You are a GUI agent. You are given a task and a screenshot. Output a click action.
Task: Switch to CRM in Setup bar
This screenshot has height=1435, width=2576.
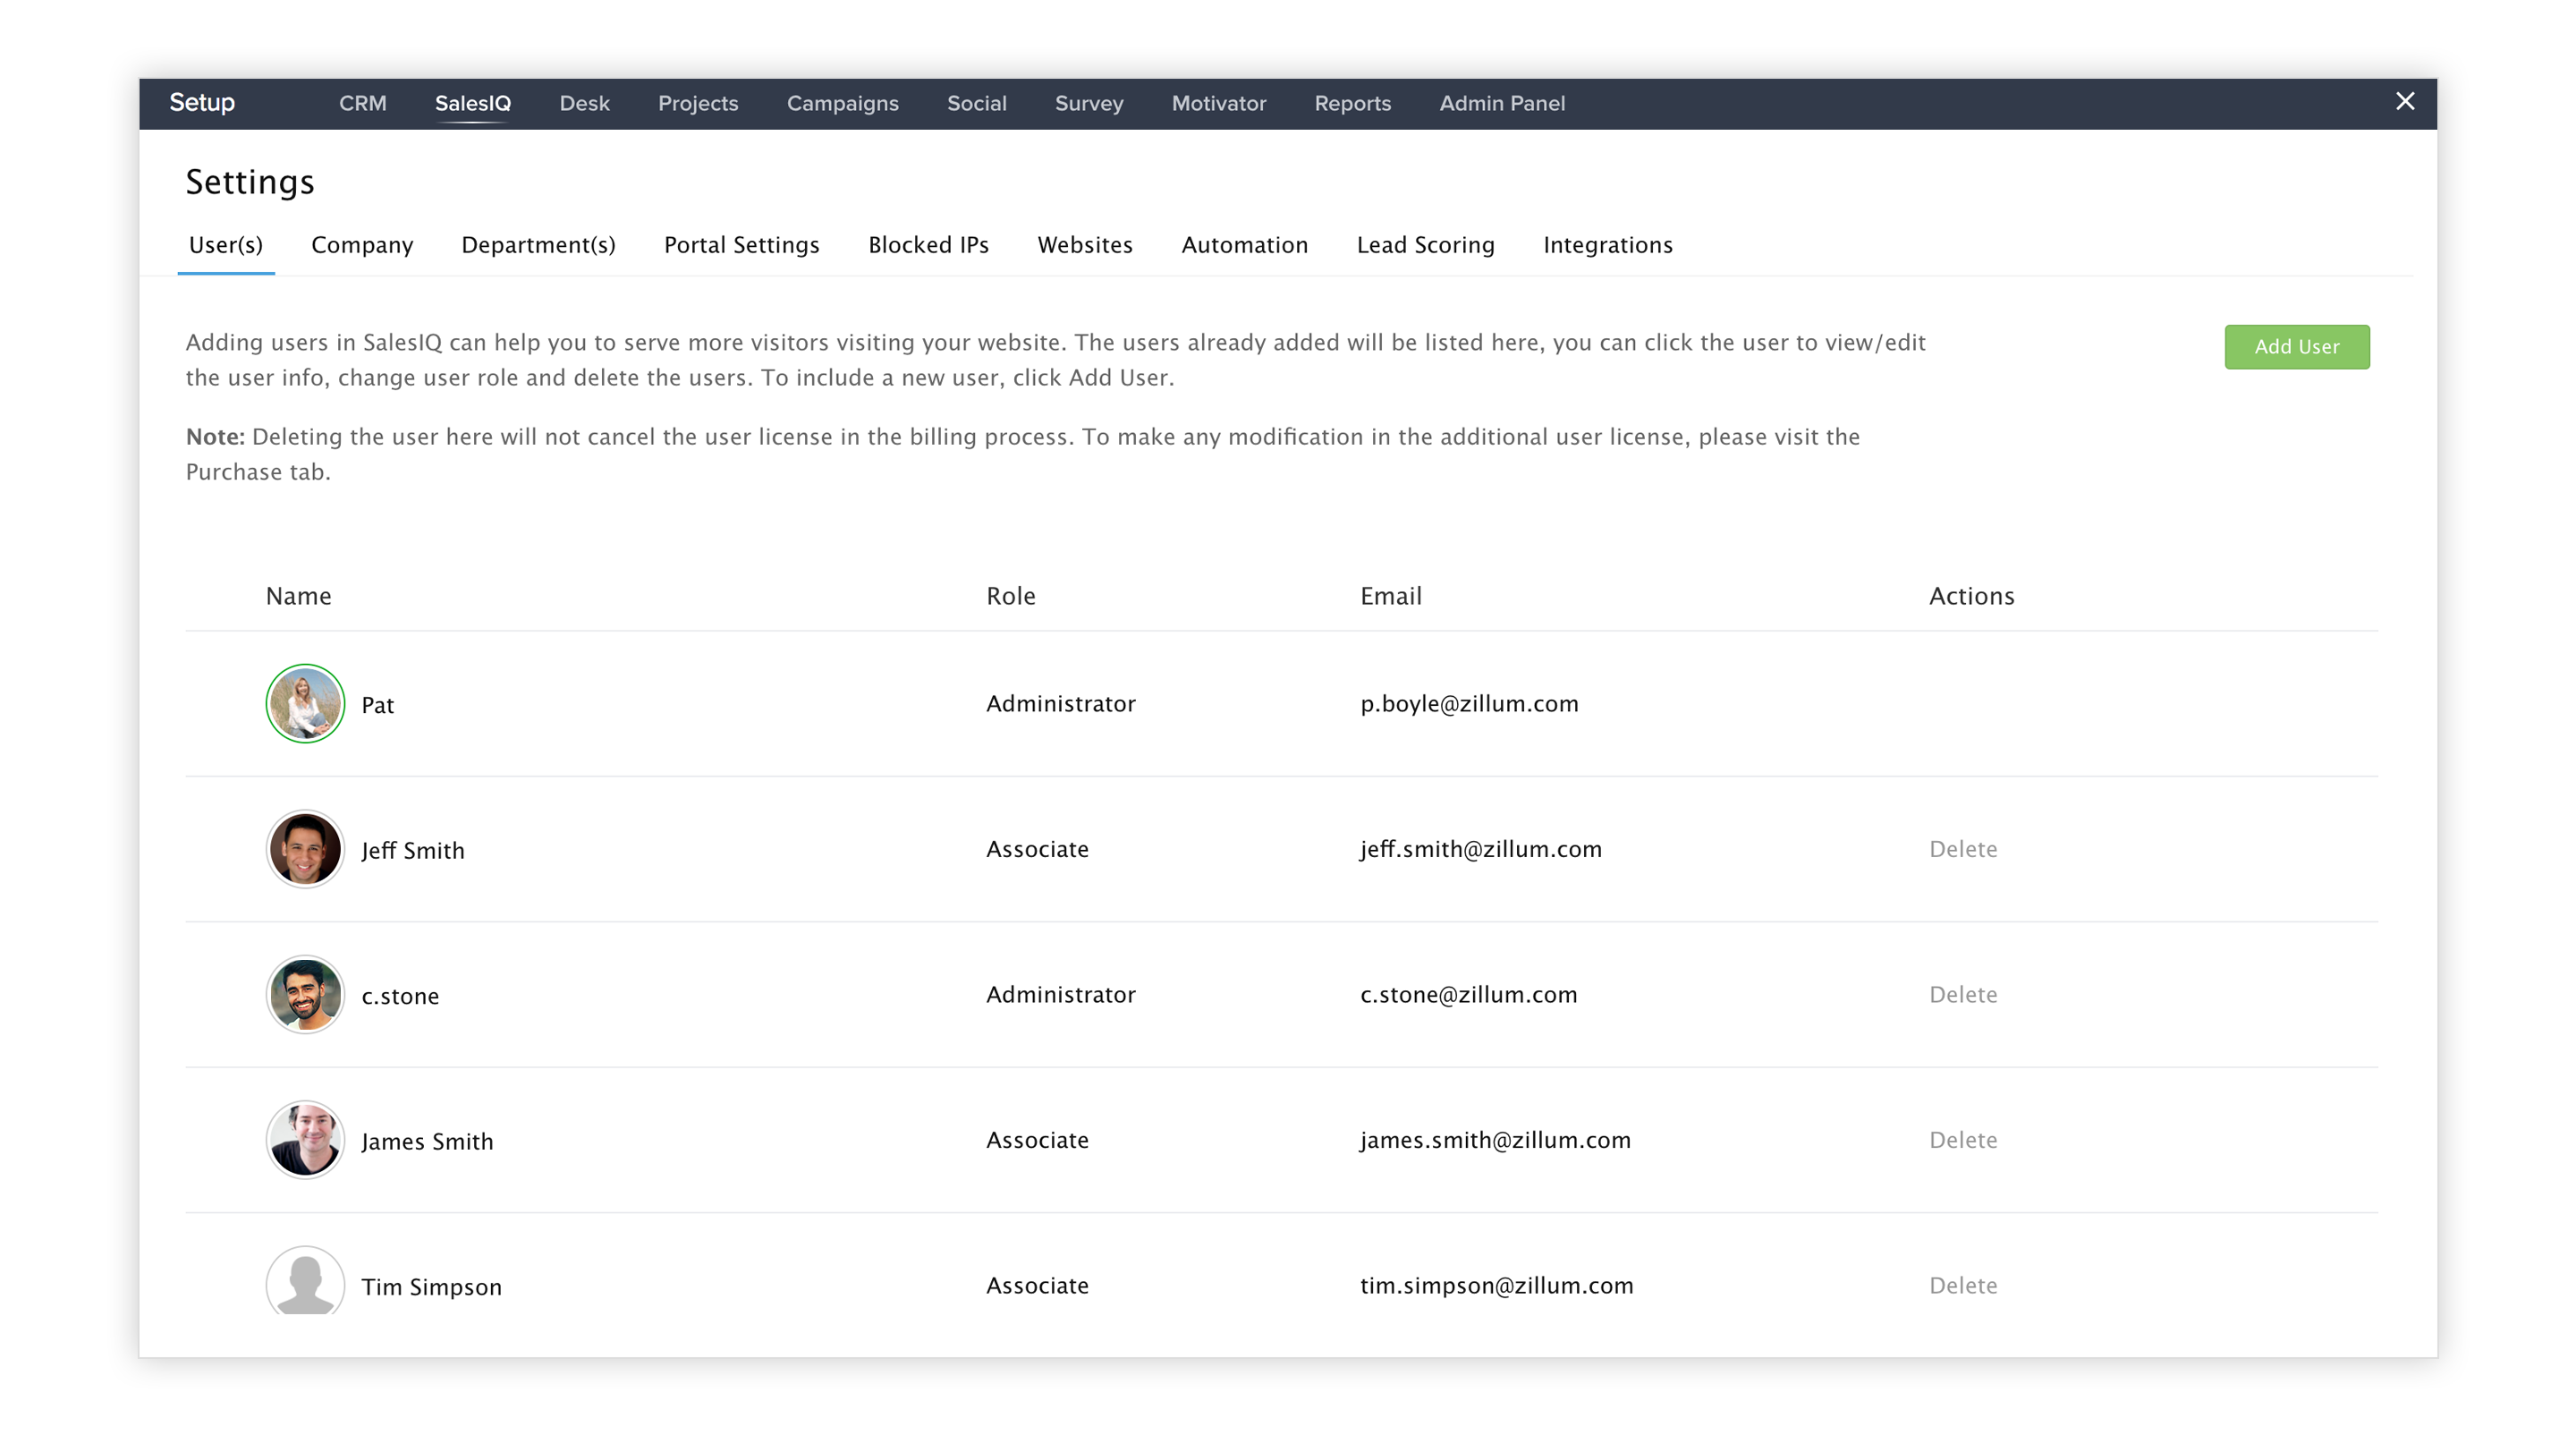[362, 103]
